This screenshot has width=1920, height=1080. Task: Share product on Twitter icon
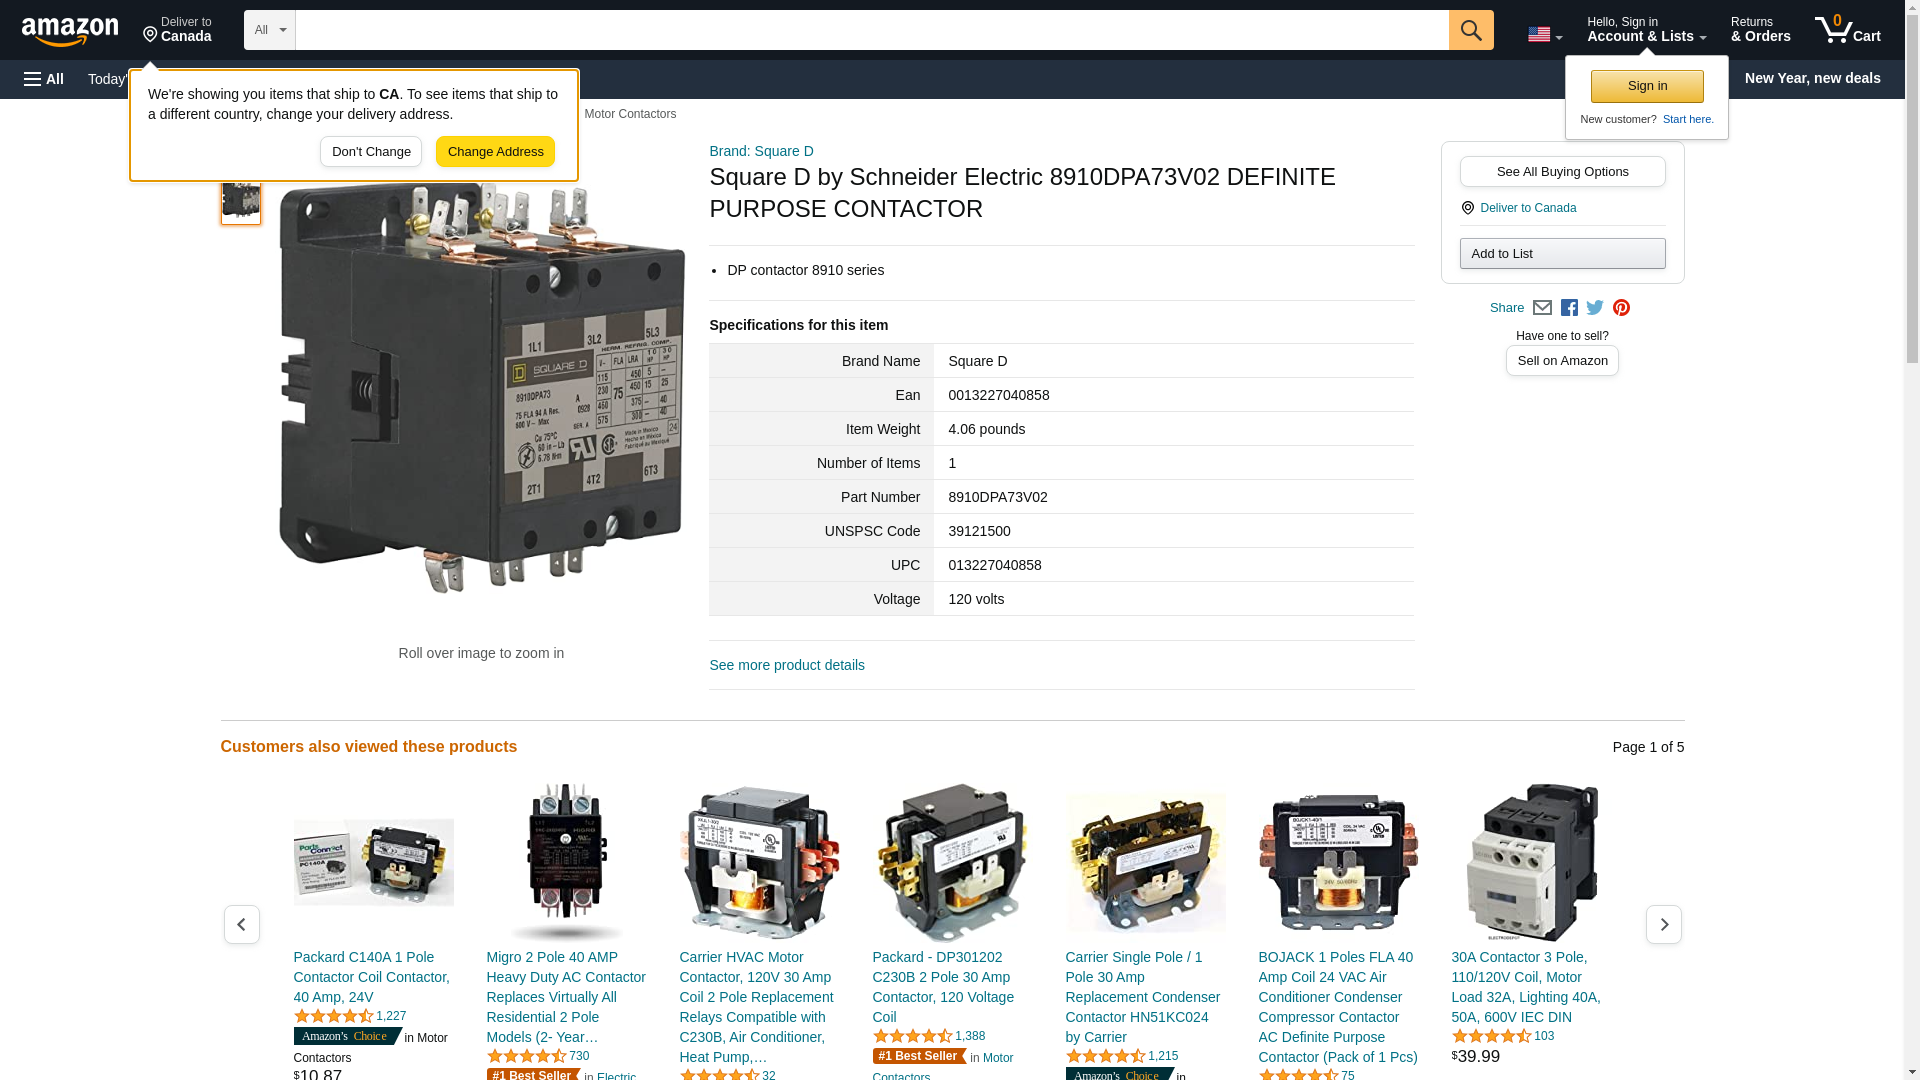1595,308
